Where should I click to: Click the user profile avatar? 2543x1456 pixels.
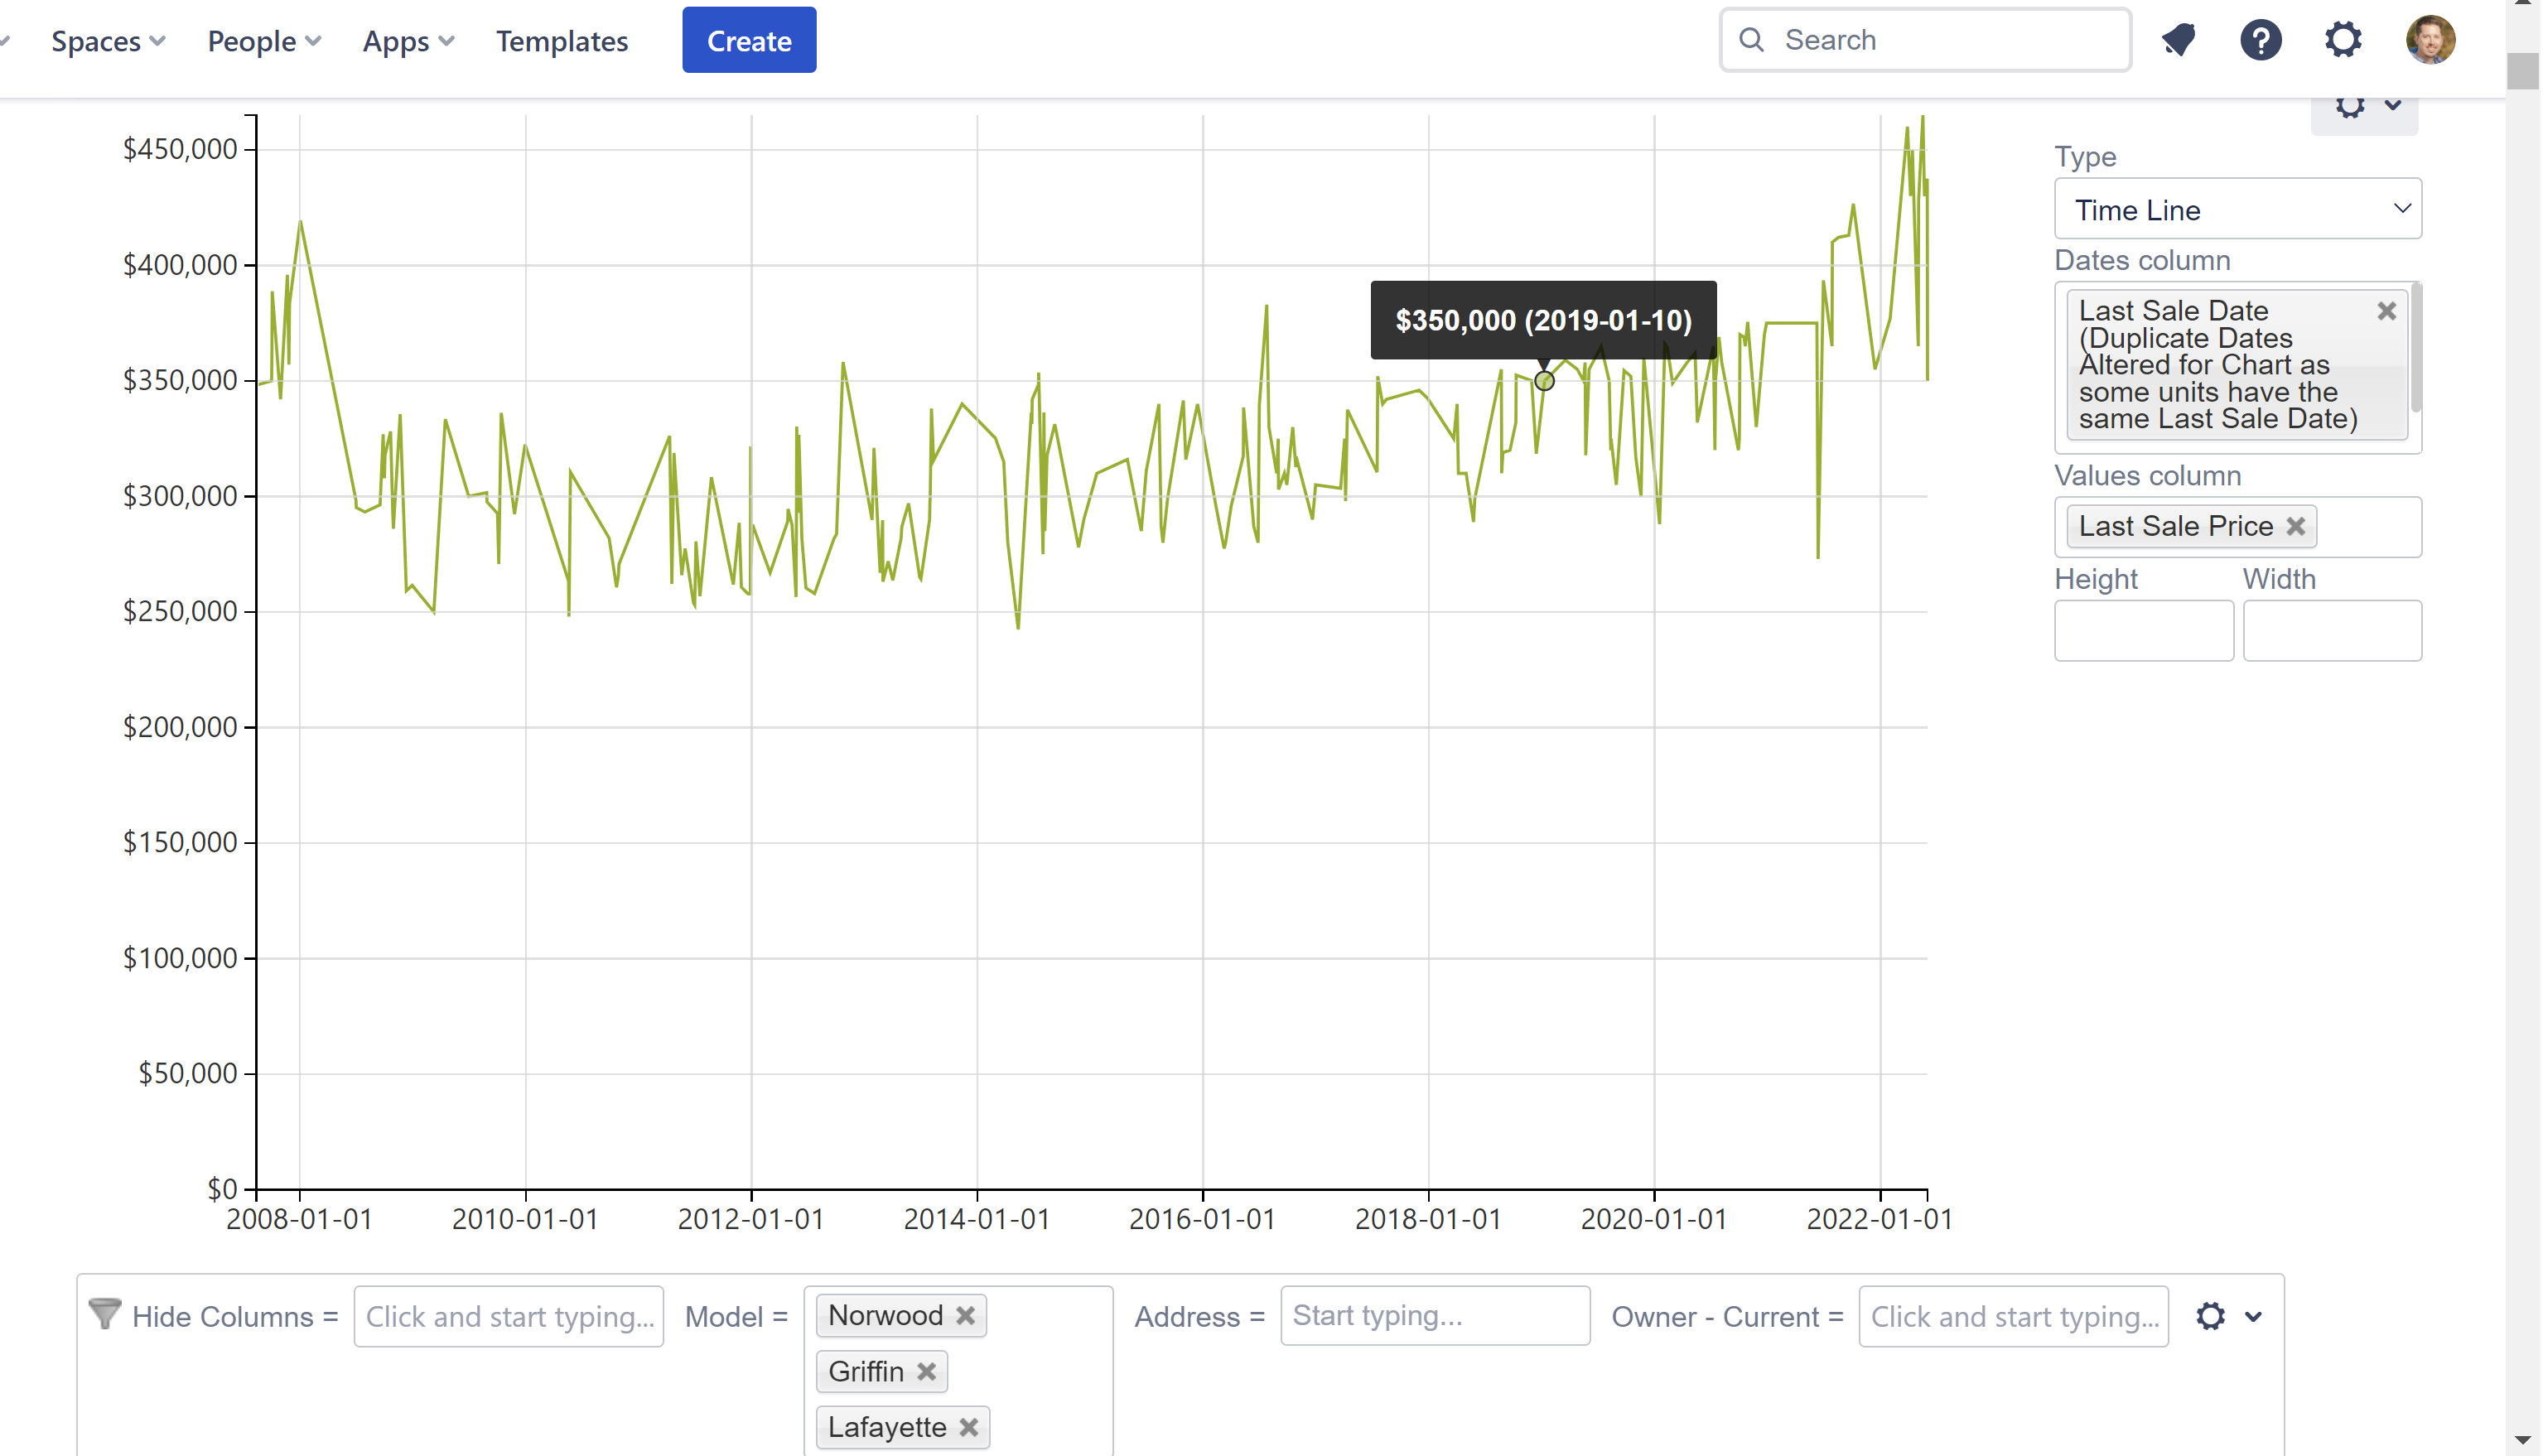[x=2430, y=40]
